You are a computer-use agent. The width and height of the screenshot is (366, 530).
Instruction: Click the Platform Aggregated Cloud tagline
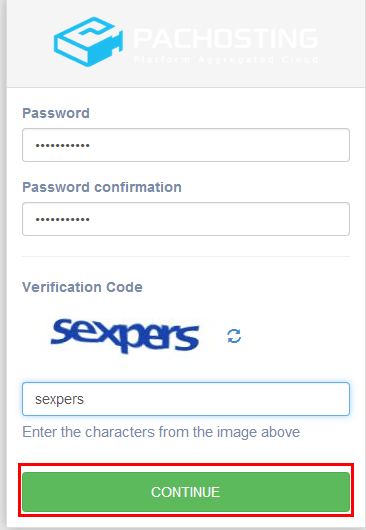pos(225,60)
